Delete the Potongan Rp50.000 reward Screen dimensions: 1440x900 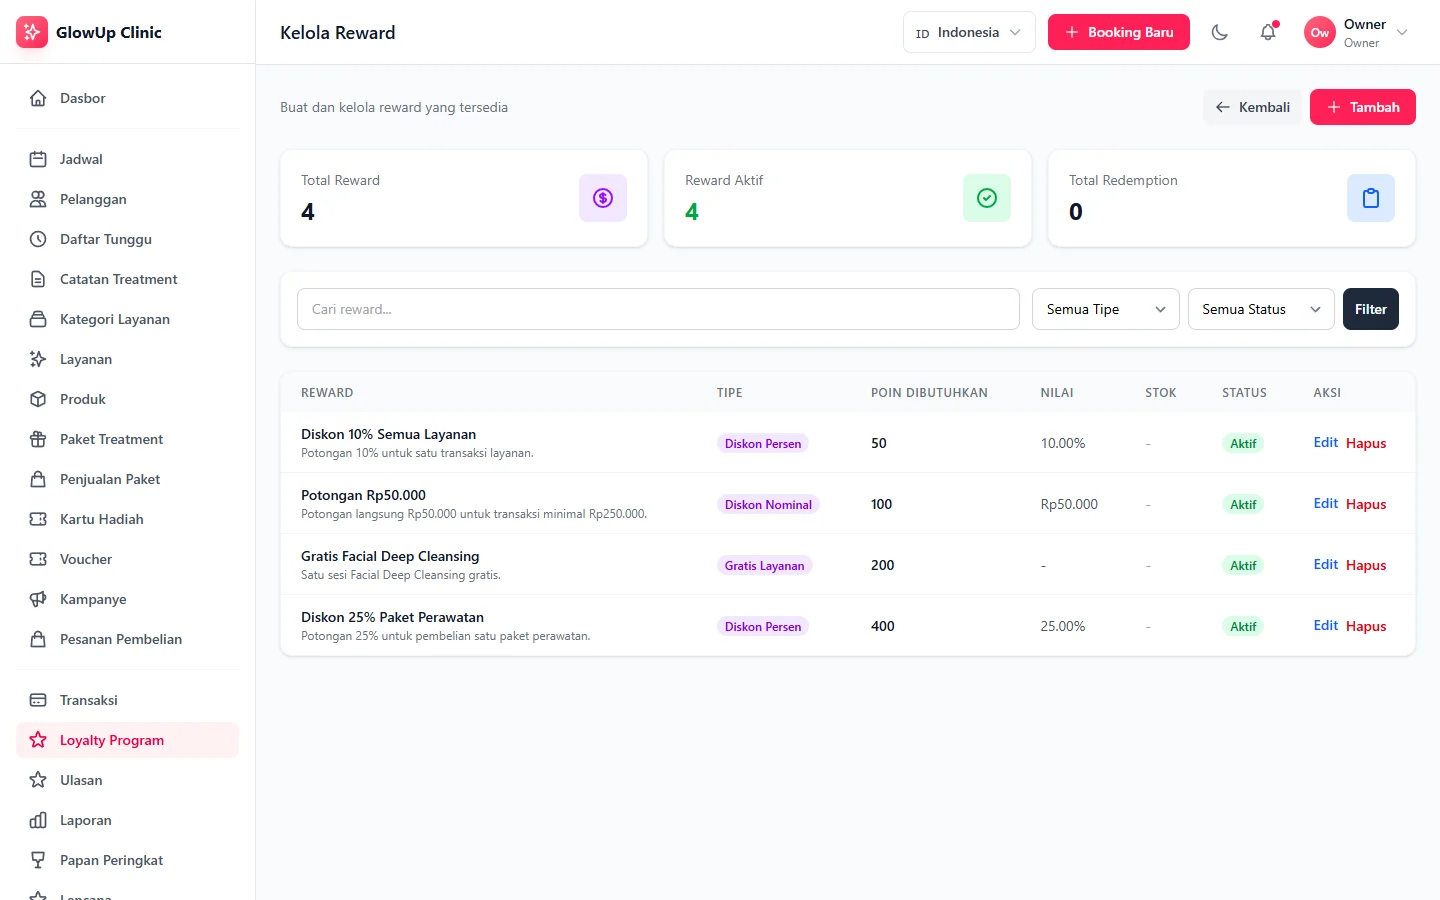pyautogui.click(x=1366, y=504)
